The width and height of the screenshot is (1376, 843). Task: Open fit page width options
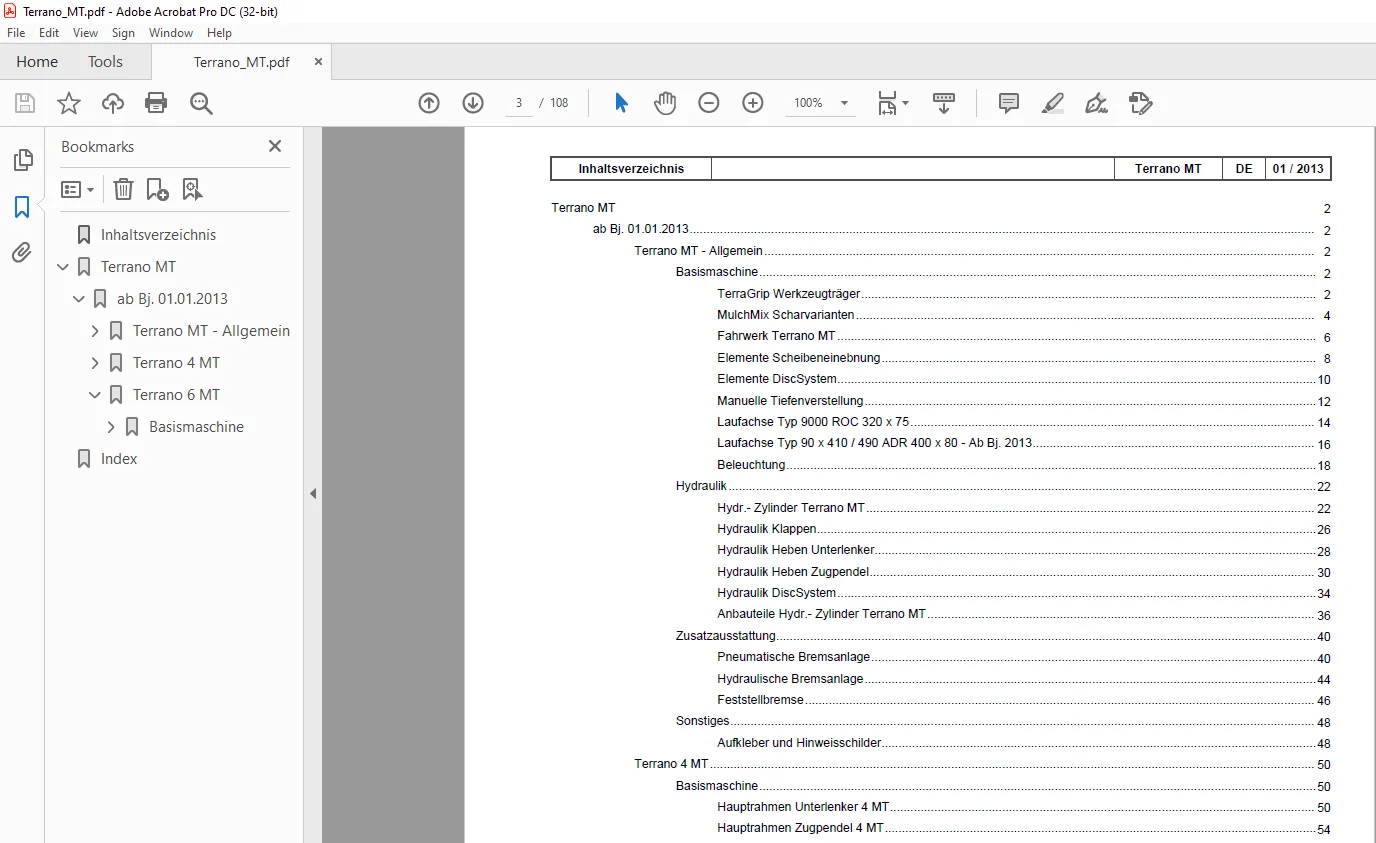[892, 103]
